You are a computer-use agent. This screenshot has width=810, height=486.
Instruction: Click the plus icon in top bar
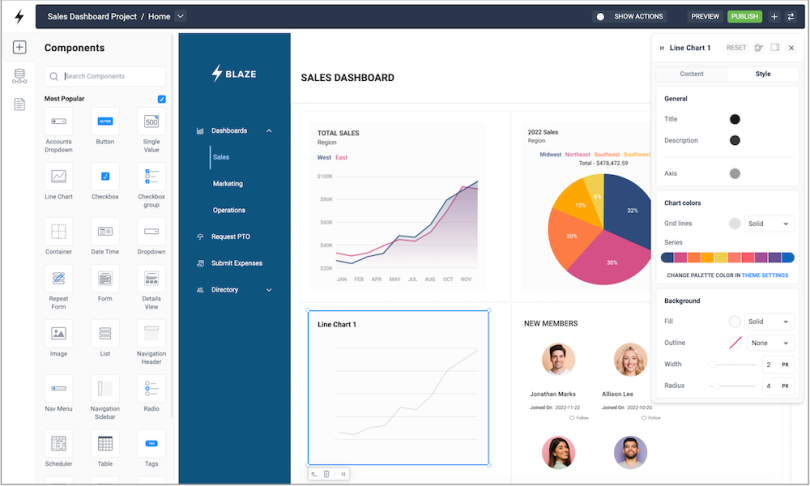pos(774,17)
